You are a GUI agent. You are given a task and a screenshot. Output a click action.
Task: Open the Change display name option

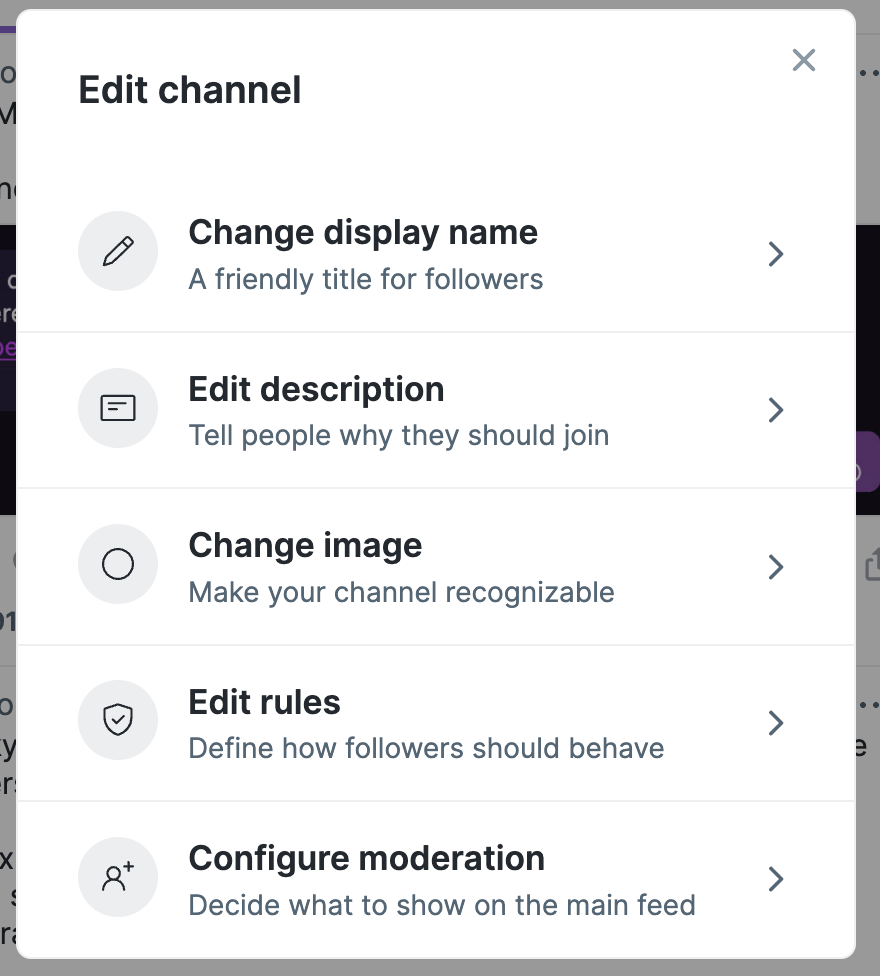point(363,233)
